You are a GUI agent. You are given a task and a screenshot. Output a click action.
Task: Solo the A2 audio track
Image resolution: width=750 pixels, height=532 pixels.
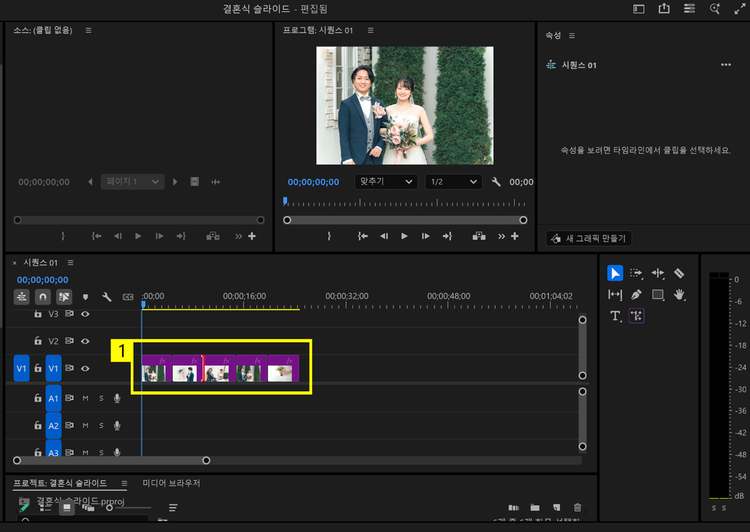click(101, 425)
